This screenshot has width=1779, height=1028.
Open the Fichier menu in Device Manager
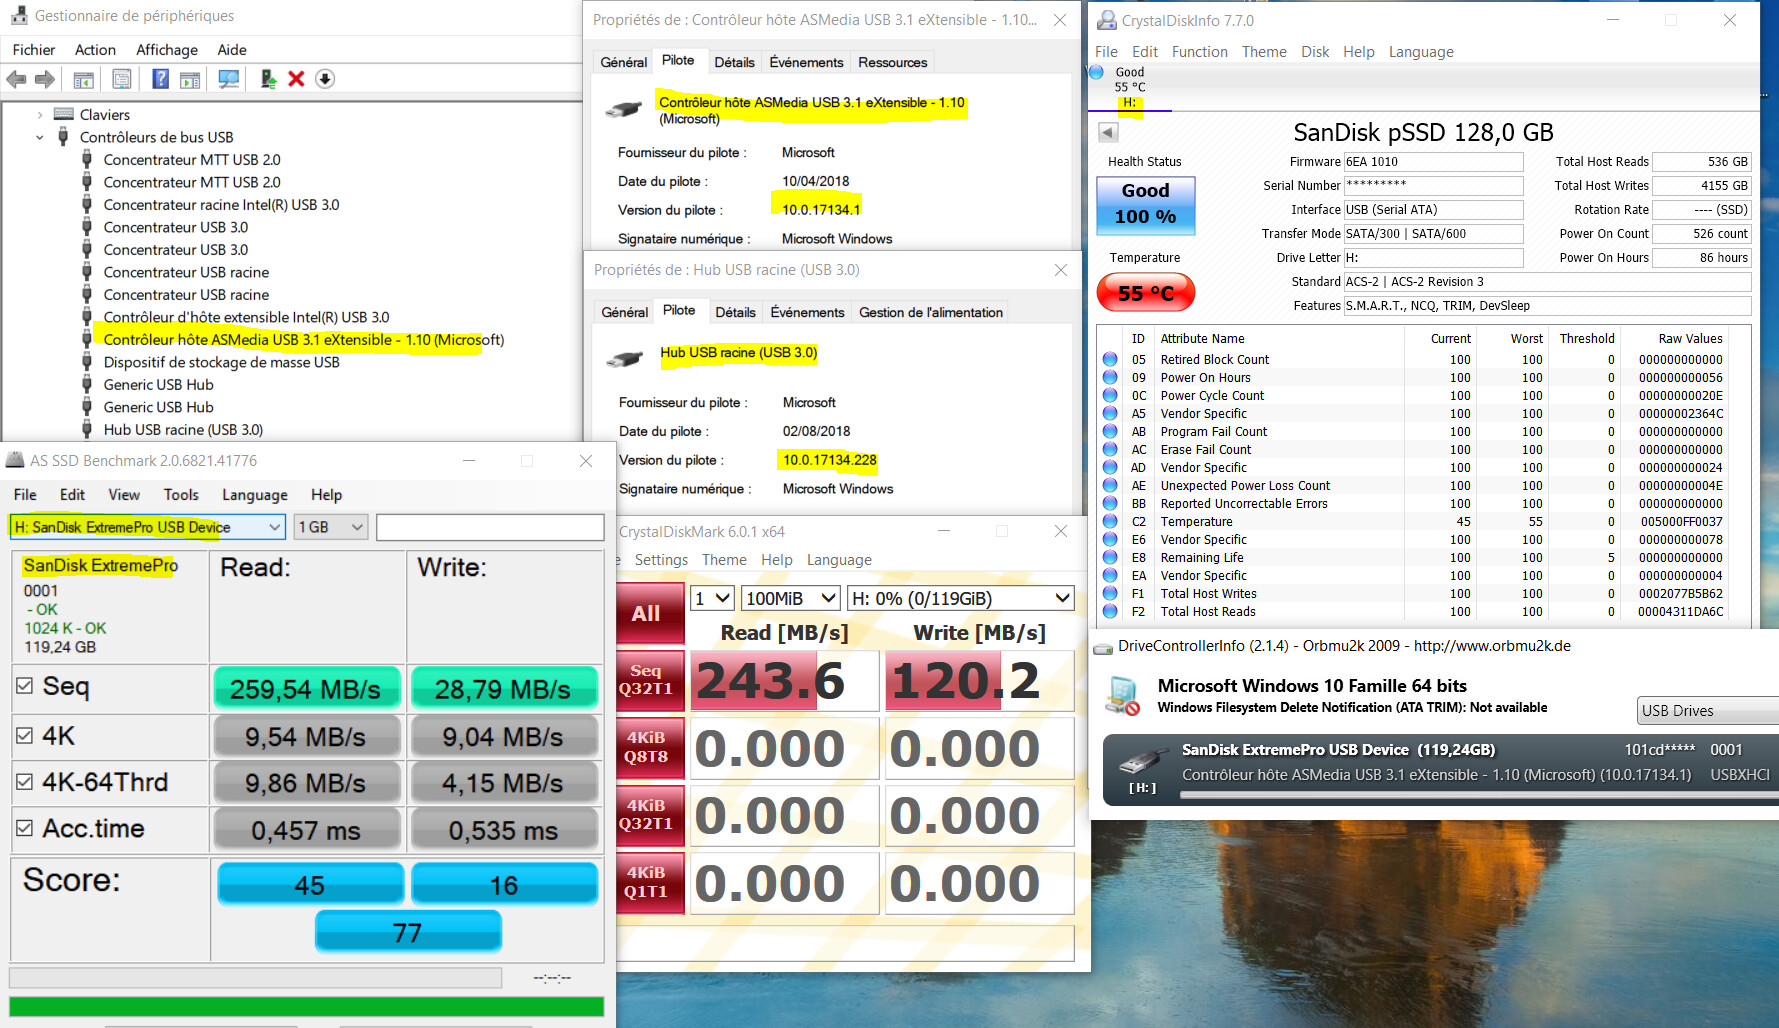point(34,50)
